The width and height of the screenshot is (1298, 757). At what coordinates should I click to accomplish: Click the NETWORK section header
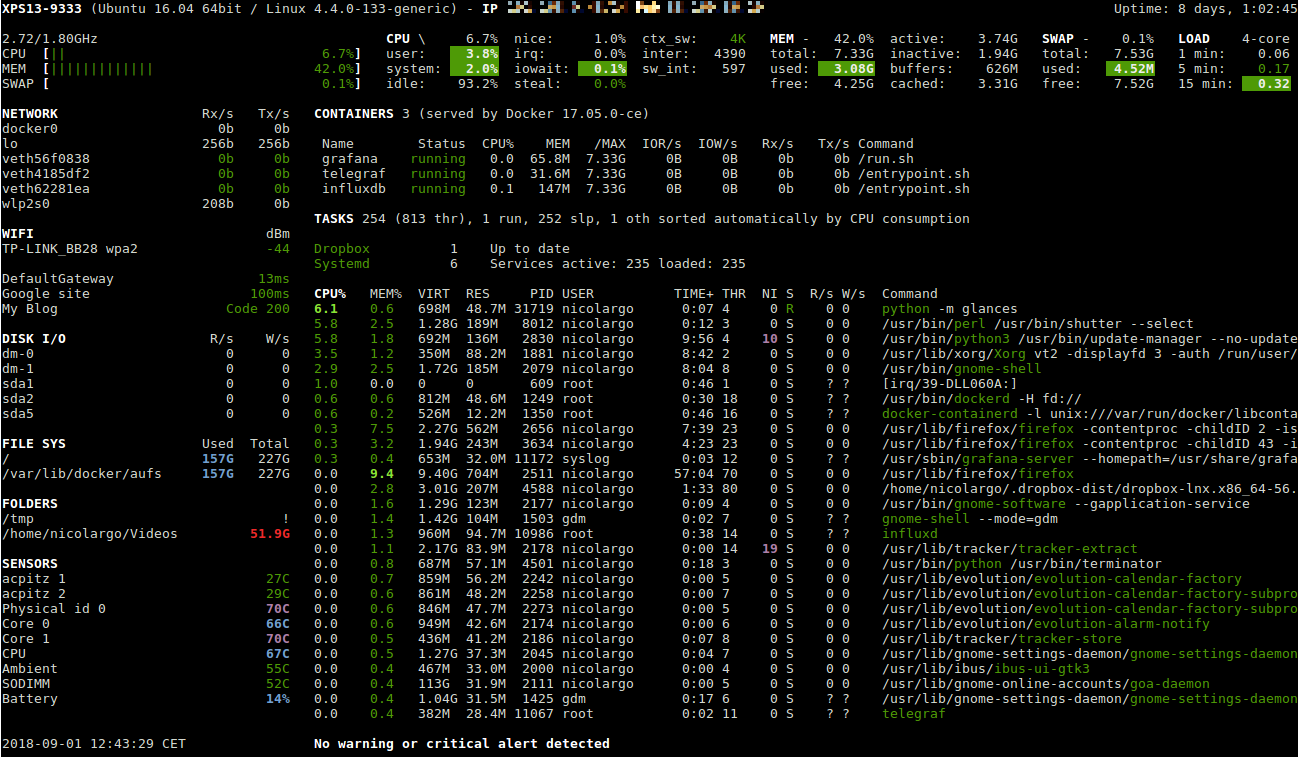[x=30, y=114]
